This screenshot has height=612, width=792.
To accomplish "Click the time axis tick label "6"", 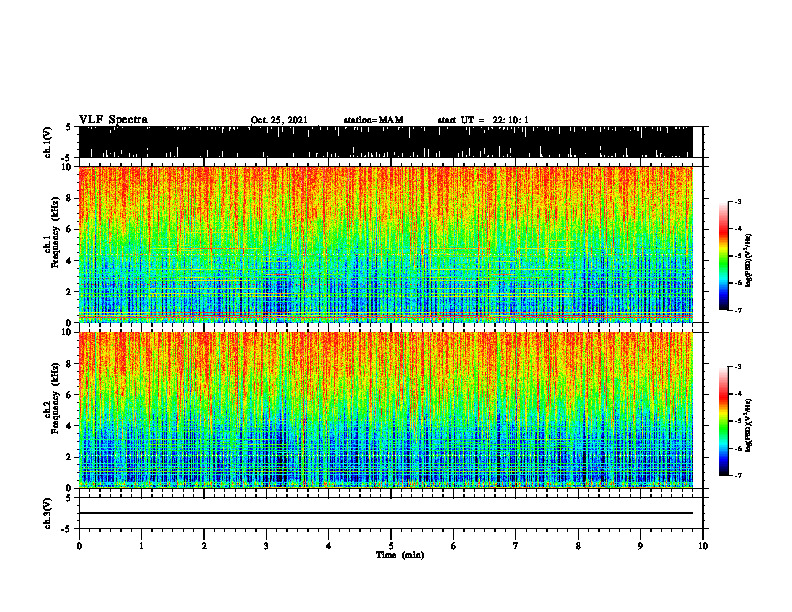I will pos(454,546).
